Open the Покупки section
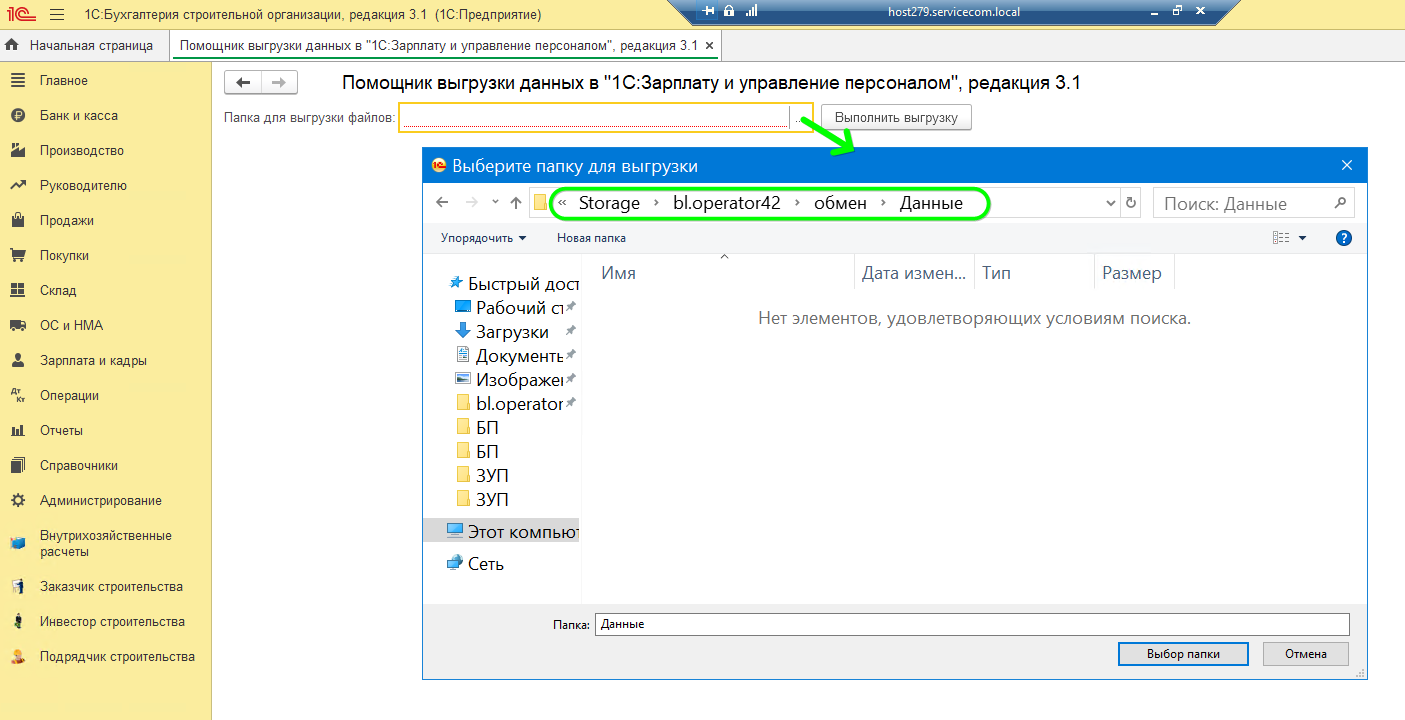Image resolution: width=1405 pixels, height=720 pixels. (64, 256)
